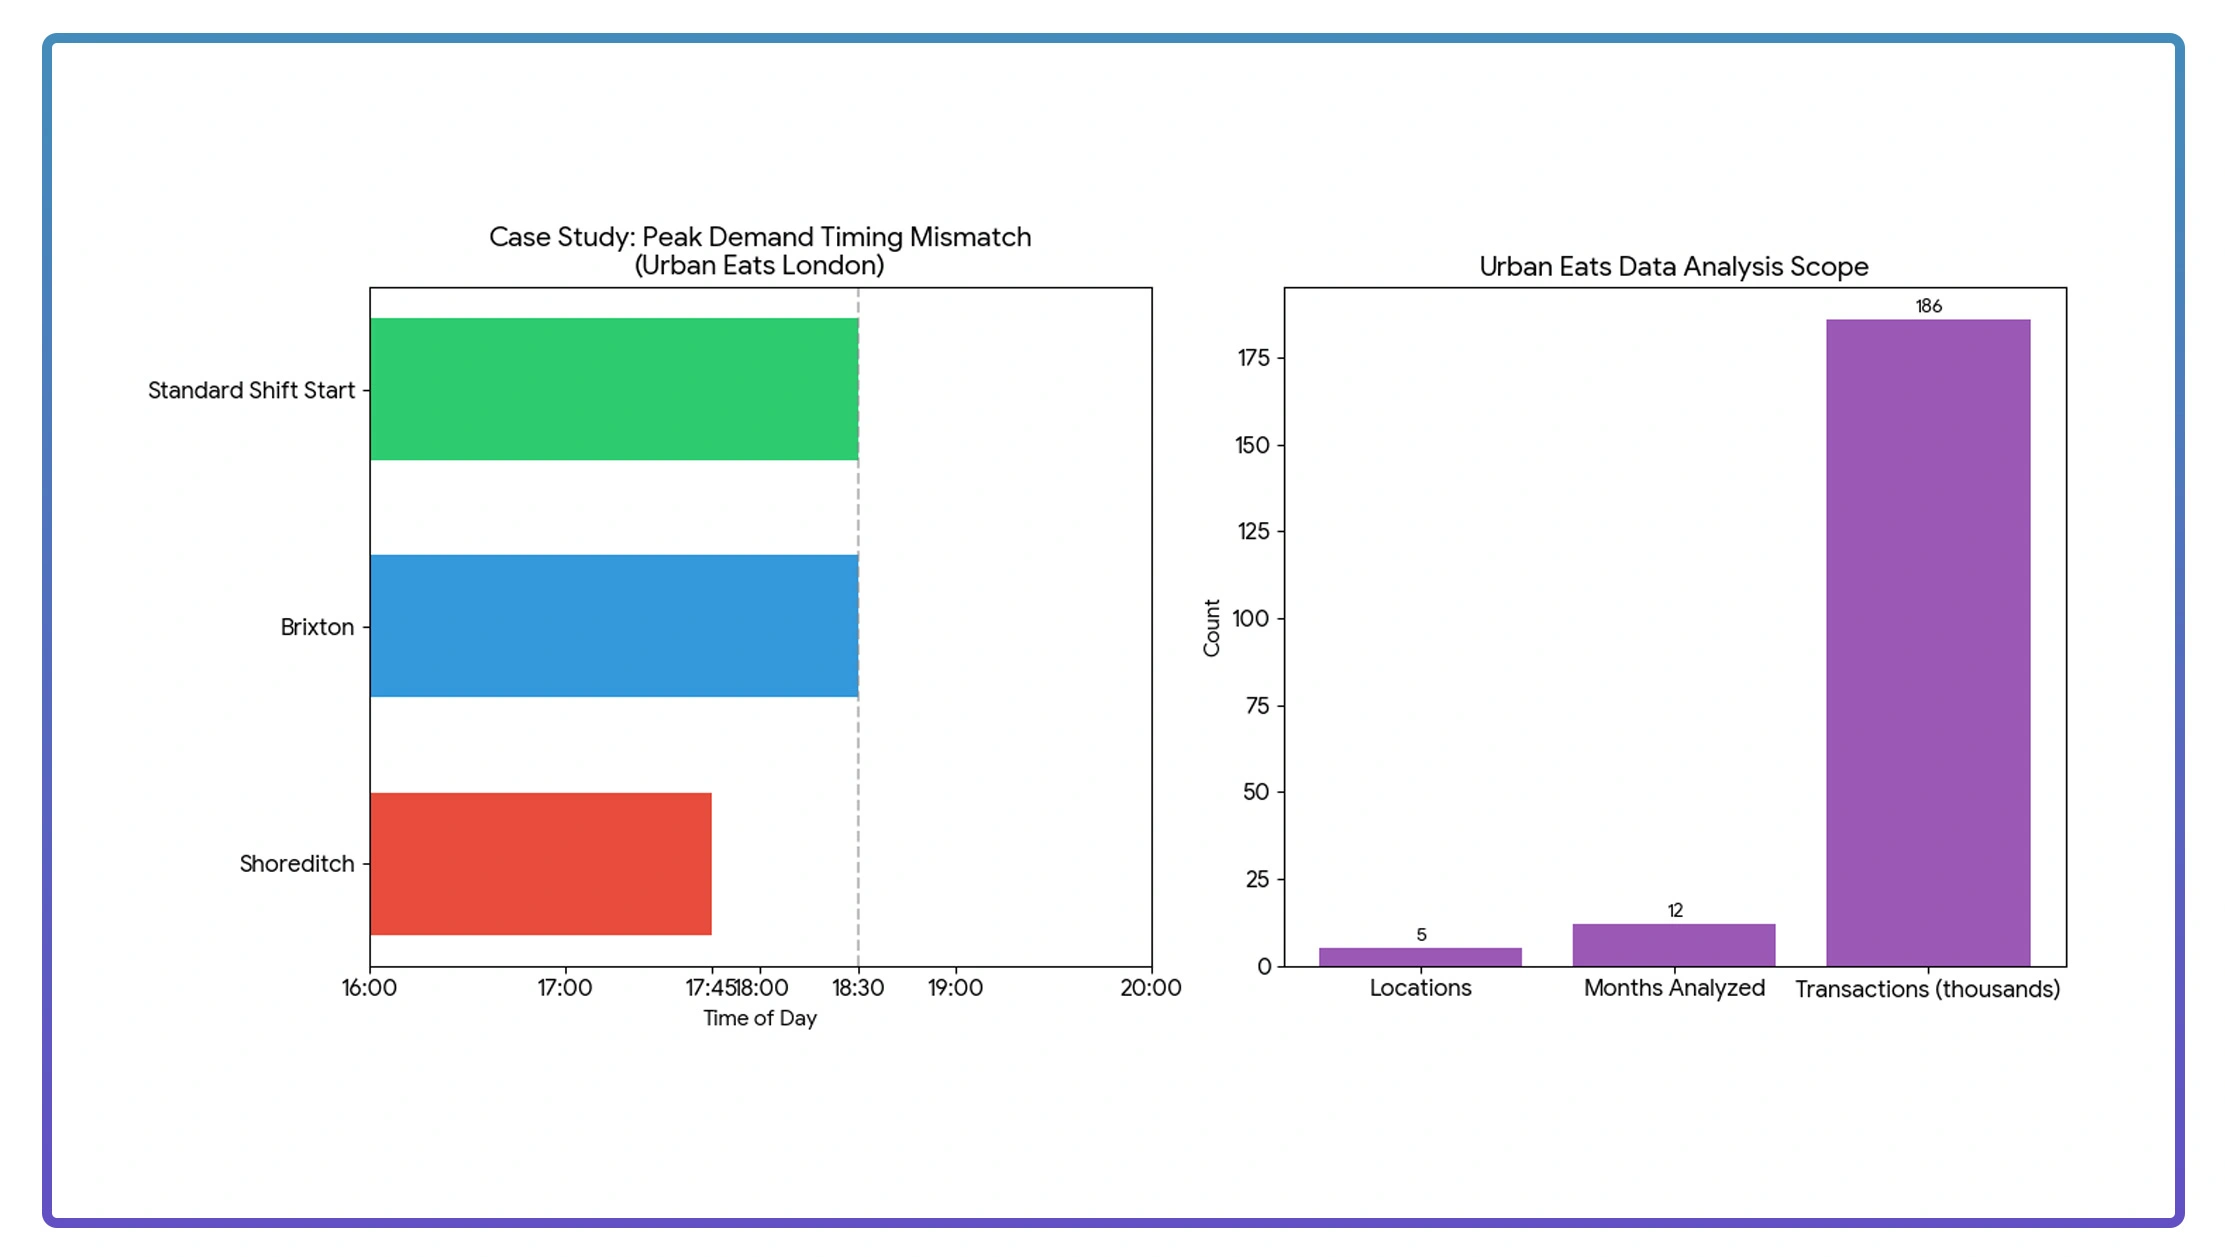2225x1257 pixels.
Task: Click the value label 12
Action: point(1672,911)
